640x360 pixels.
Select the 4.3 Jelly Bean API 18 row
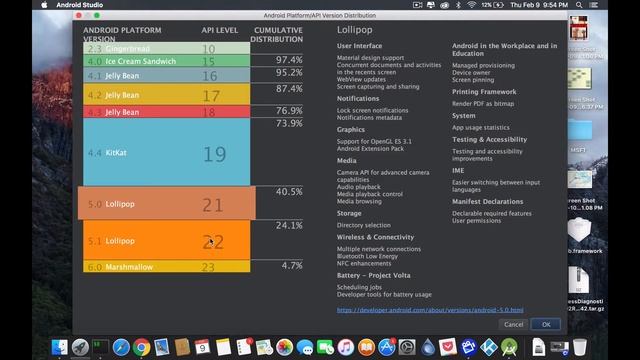[167, 112]
